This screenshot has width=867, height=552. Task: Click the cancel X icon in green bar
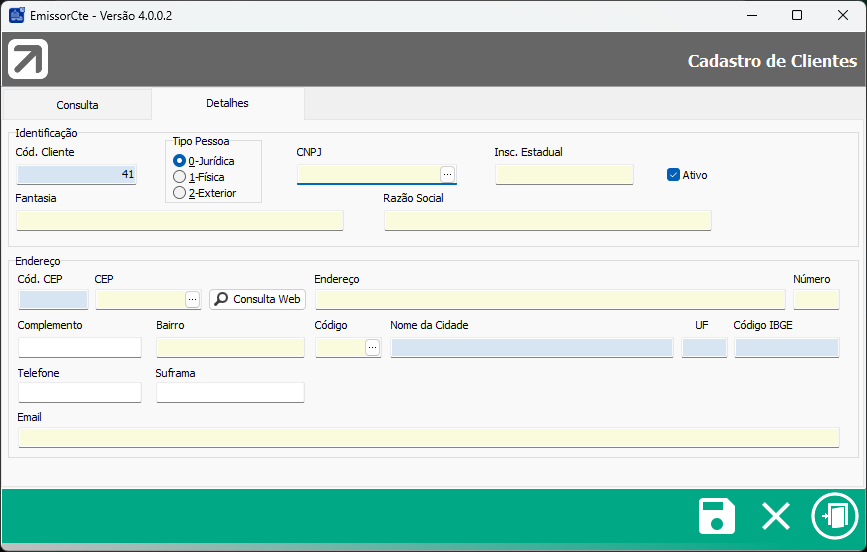[776, 516]
